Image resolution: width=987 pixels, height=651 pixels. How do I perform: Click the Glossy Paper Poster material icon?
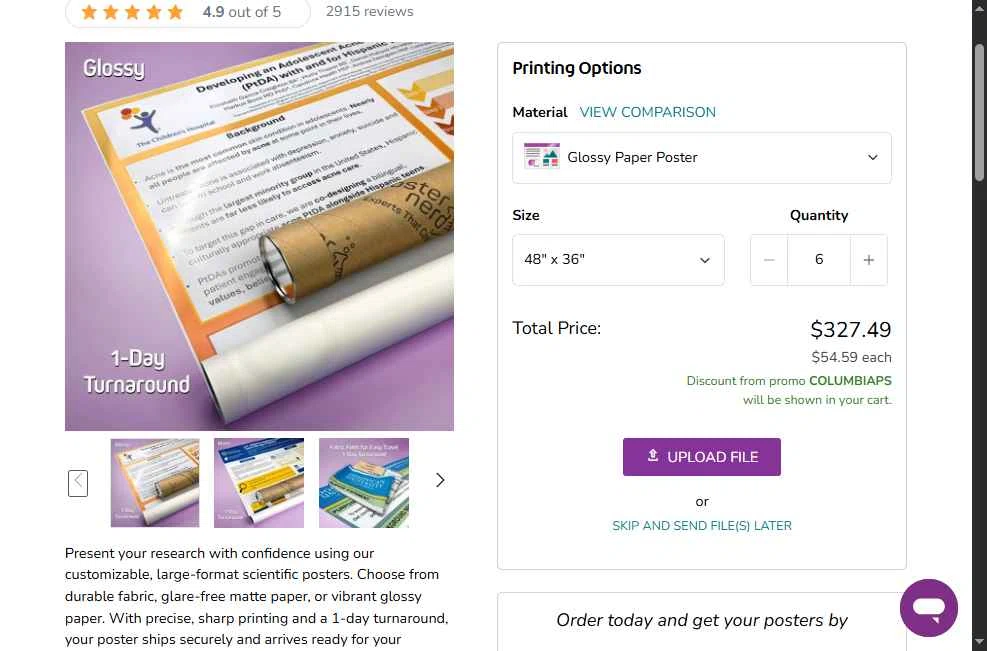pos(542,157)
